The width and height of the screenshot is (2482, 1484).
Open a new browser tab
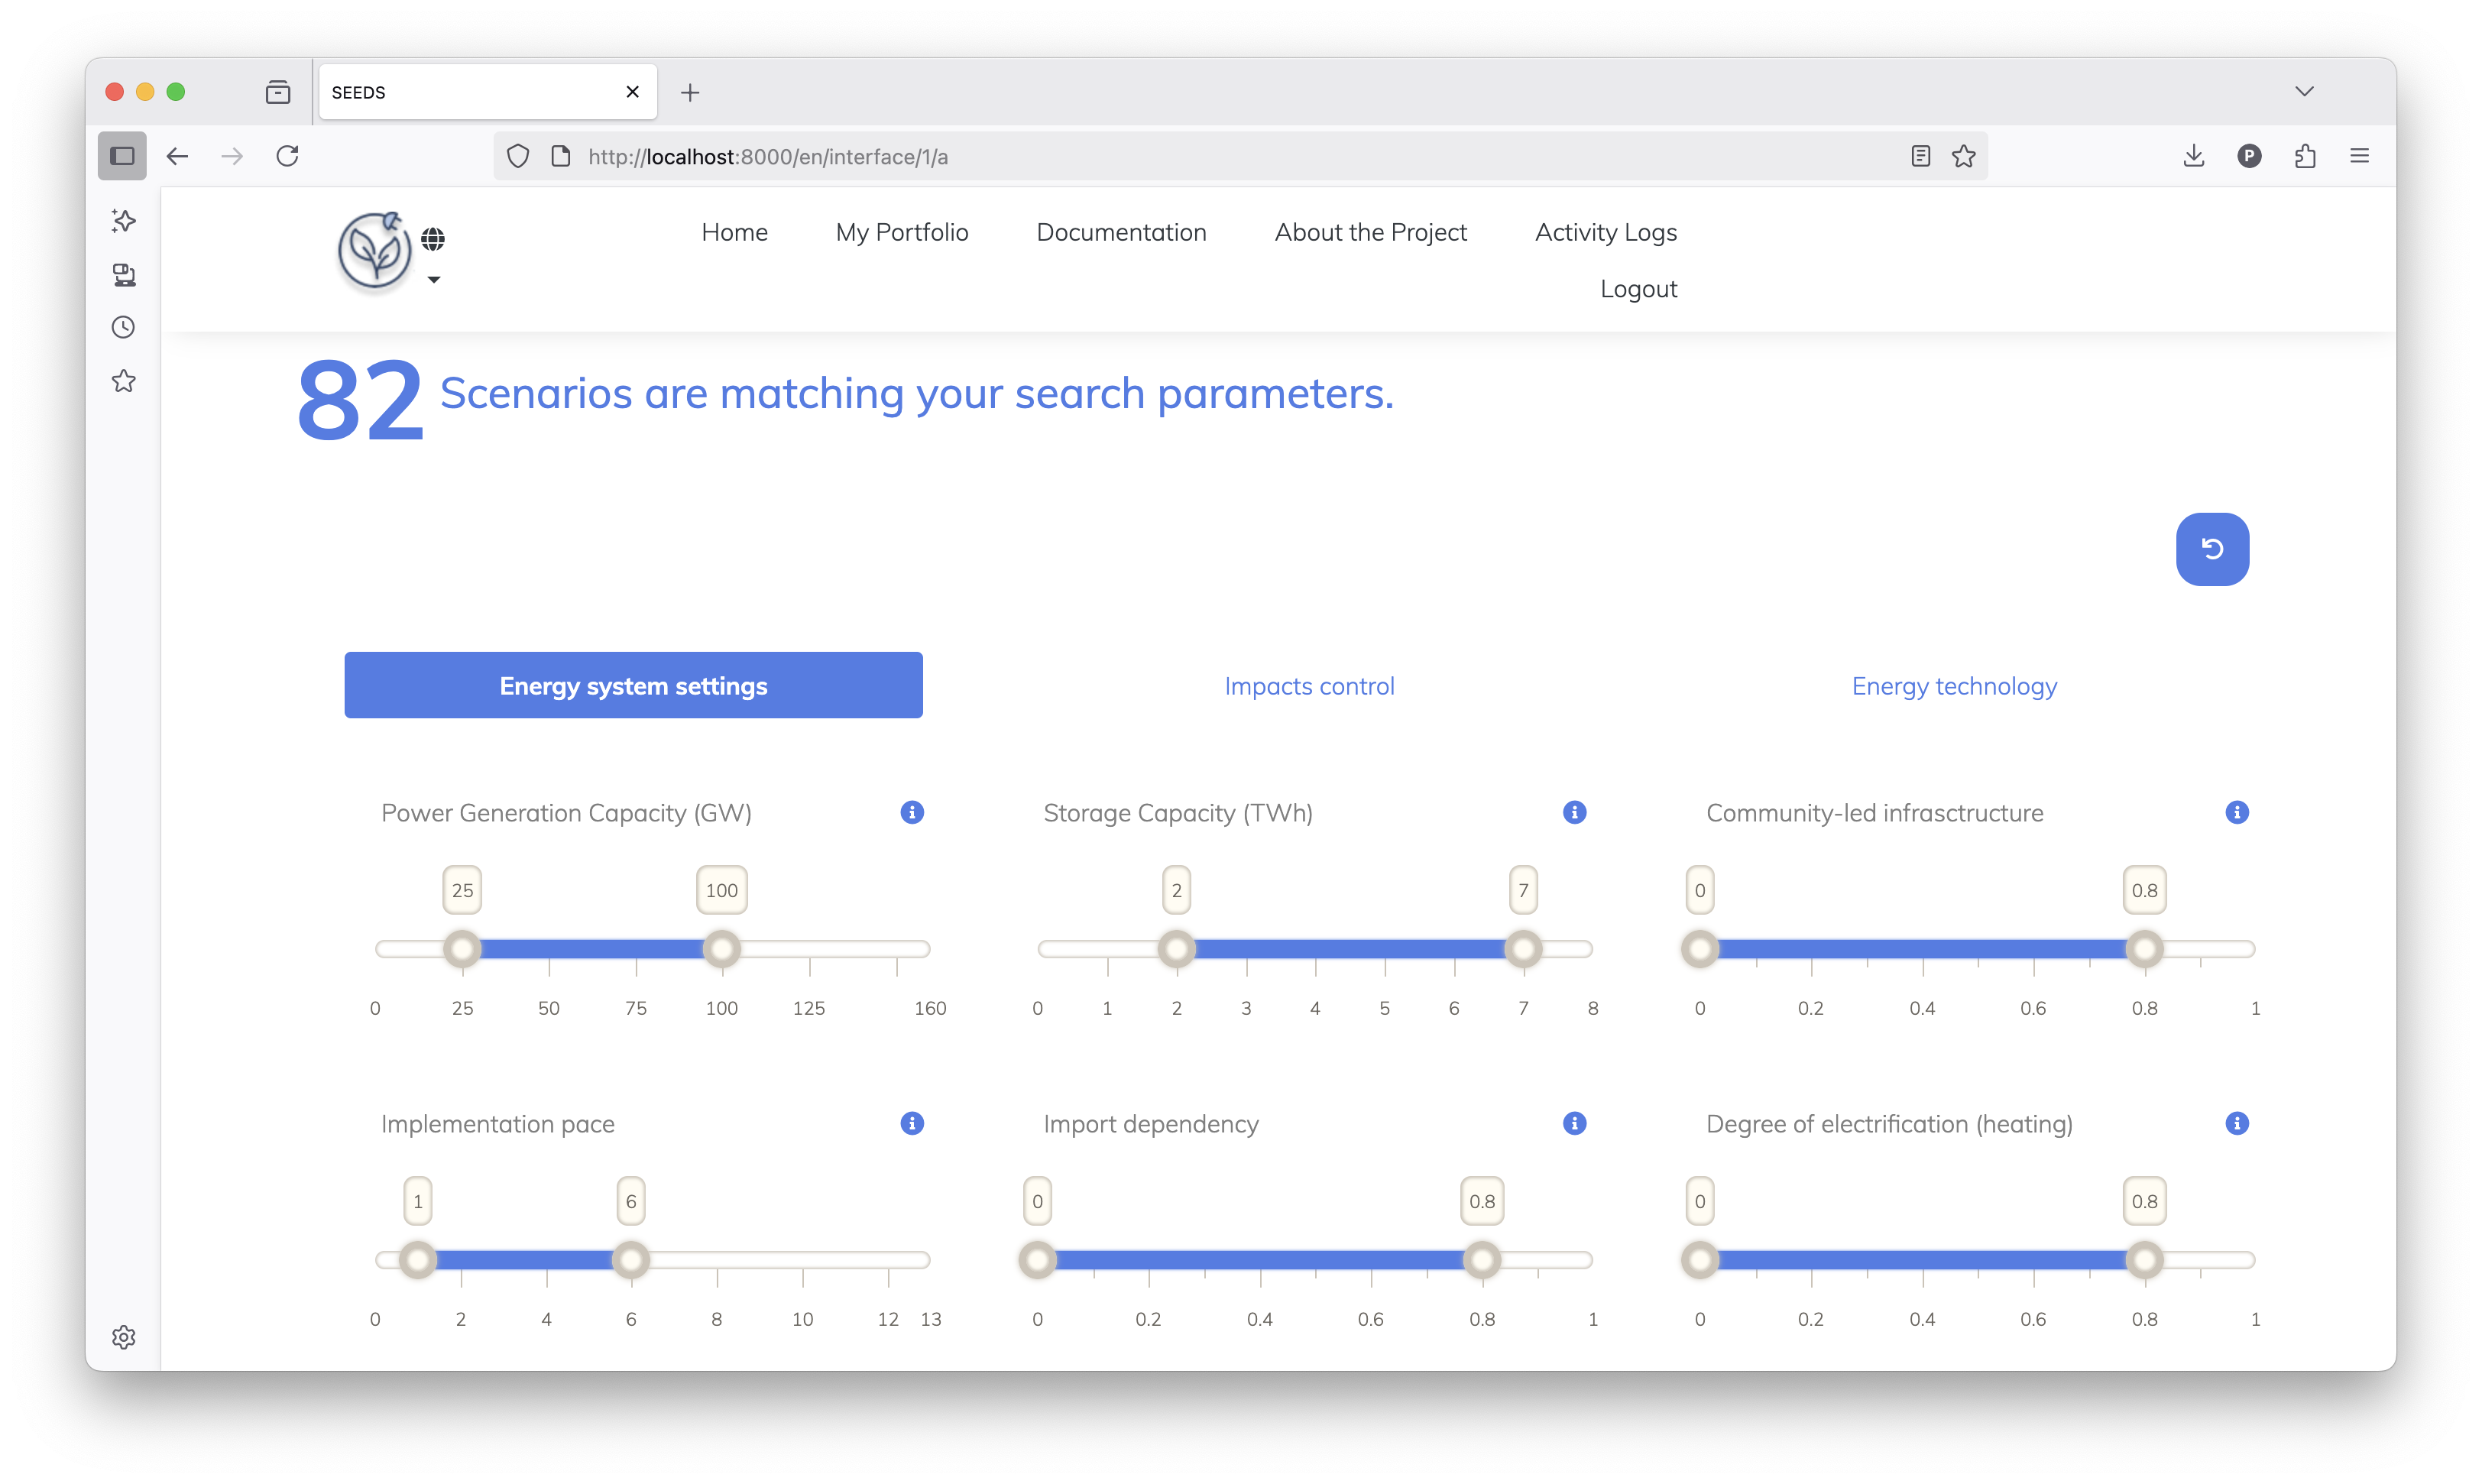point(690,92)
